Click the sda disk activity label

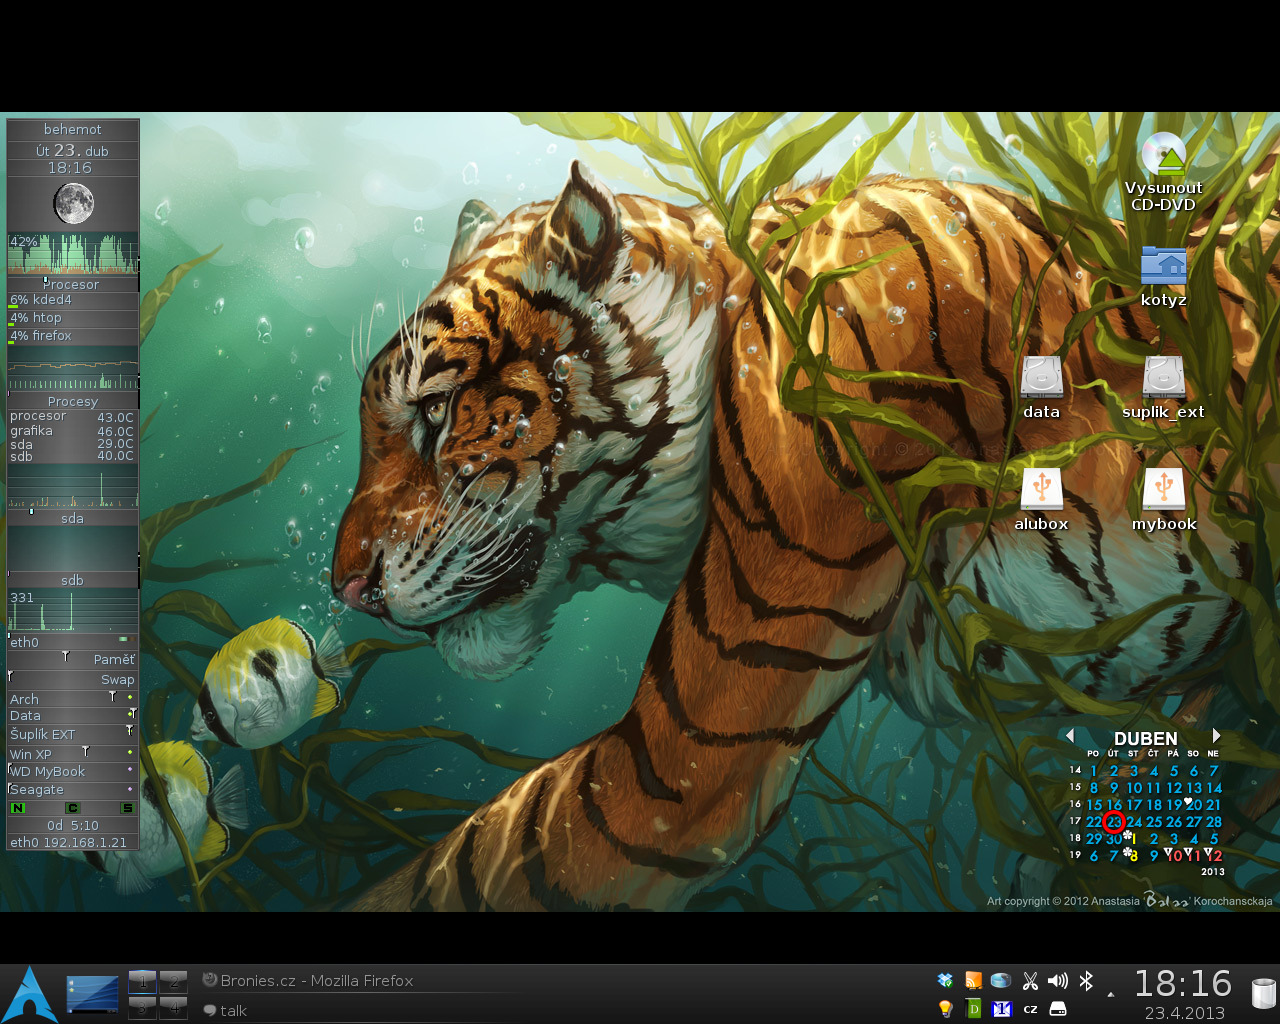point(72,518)
